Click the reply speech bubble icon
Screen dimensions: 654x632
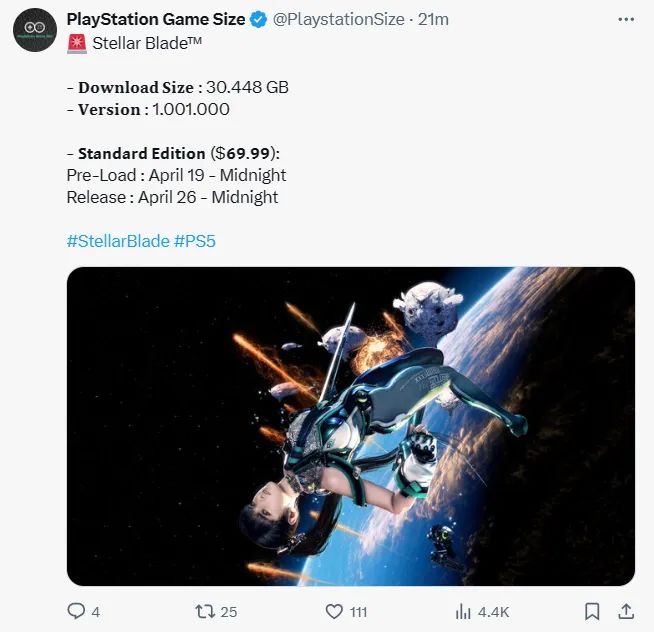click(76, 611)
